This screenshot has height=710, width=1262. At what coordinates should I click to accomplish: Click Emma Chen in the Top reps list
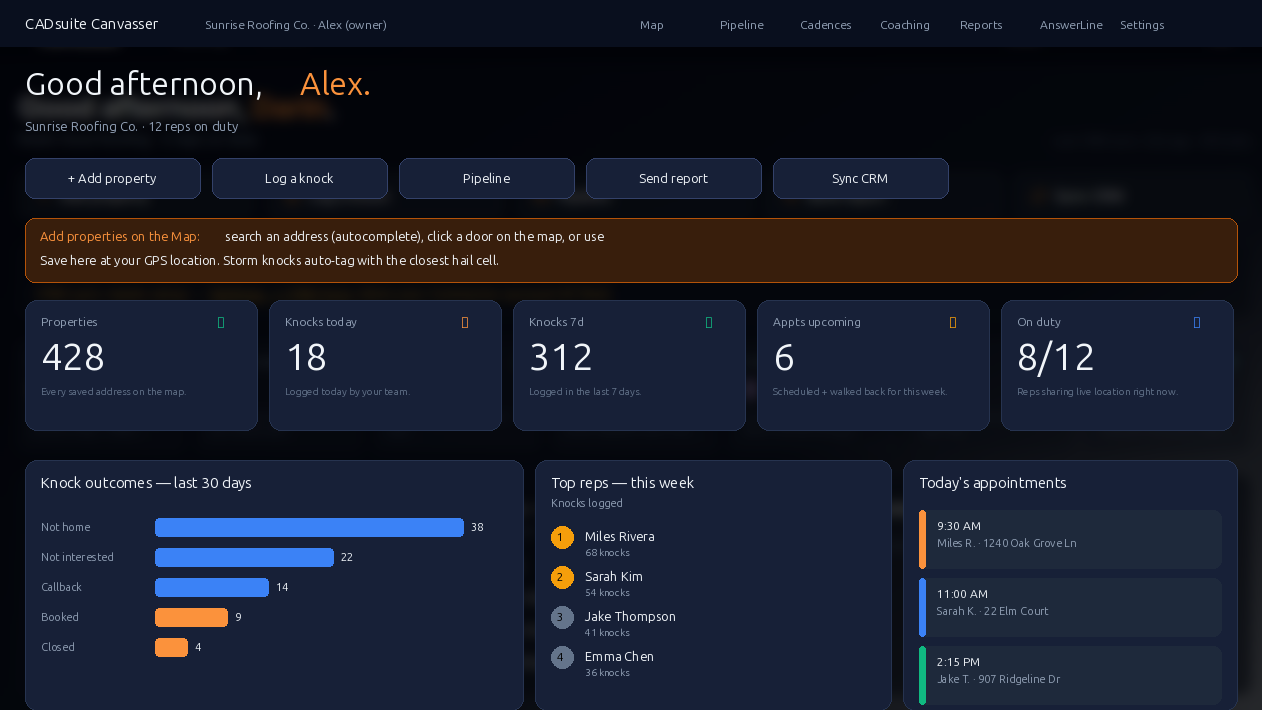619,657
